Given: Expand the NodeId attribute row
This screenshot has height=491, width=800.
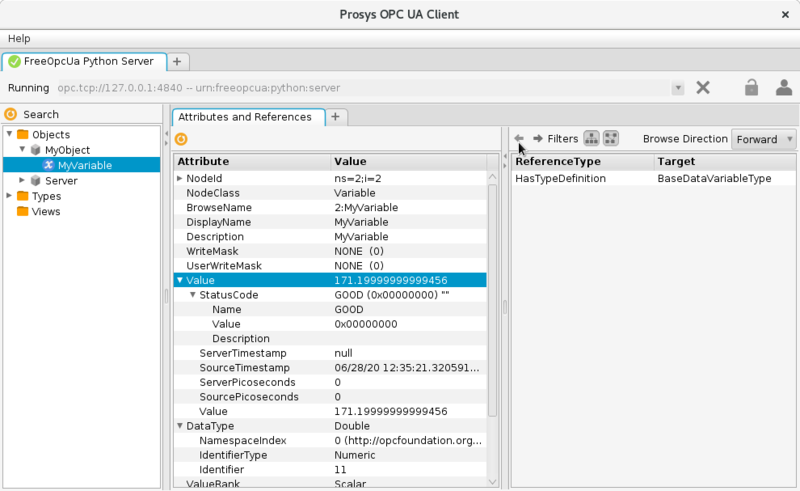Looking at the screenshot, I should click(180, 177).
